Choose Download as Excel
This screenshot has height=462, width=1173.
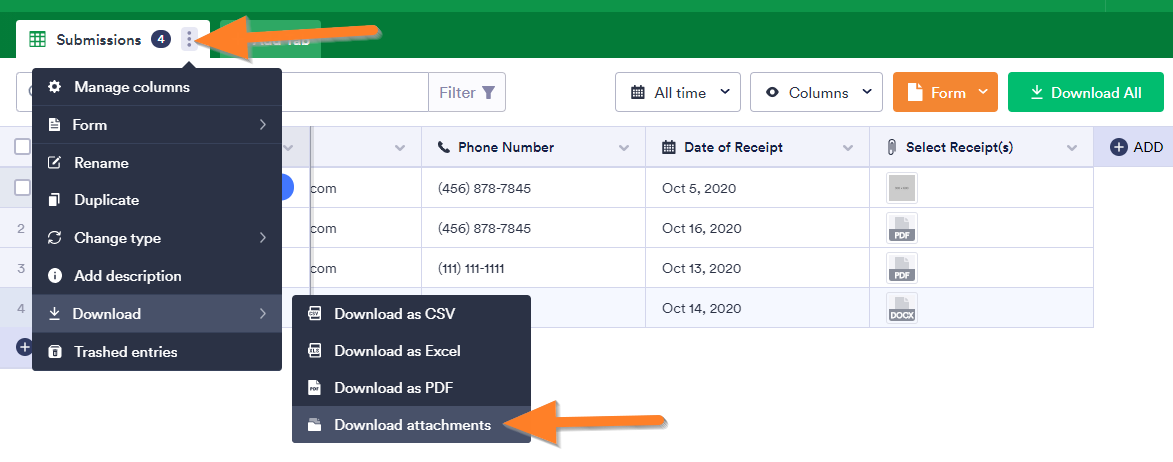pyautogui.click(x=397, y=351)
